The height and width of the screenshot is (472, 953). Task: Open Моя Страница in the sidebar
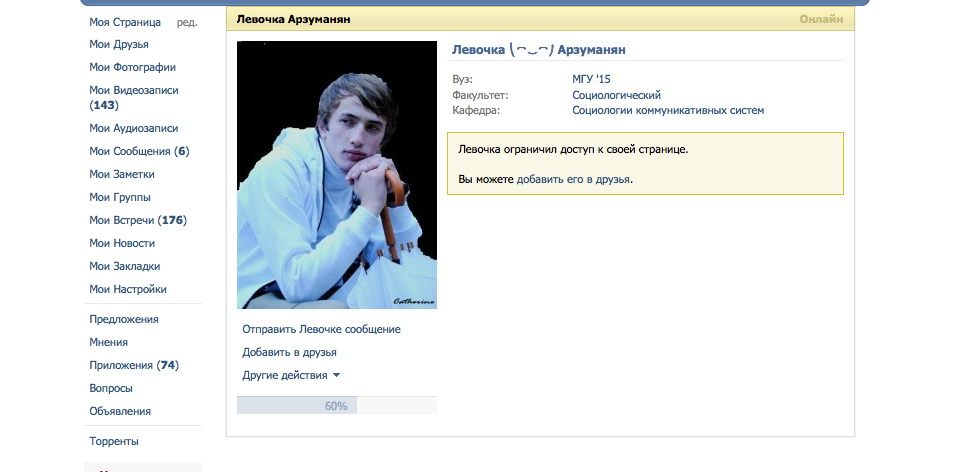125,22
